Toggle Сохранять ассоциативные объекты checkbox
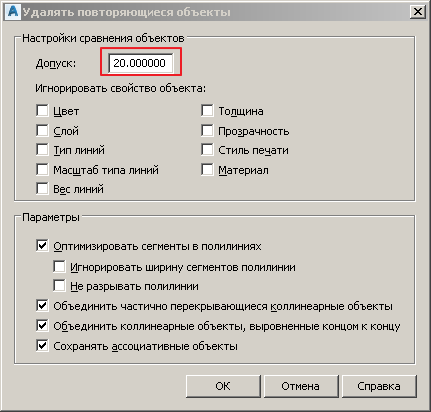Screen dimensions: 431x412 (x=42, y=346)
